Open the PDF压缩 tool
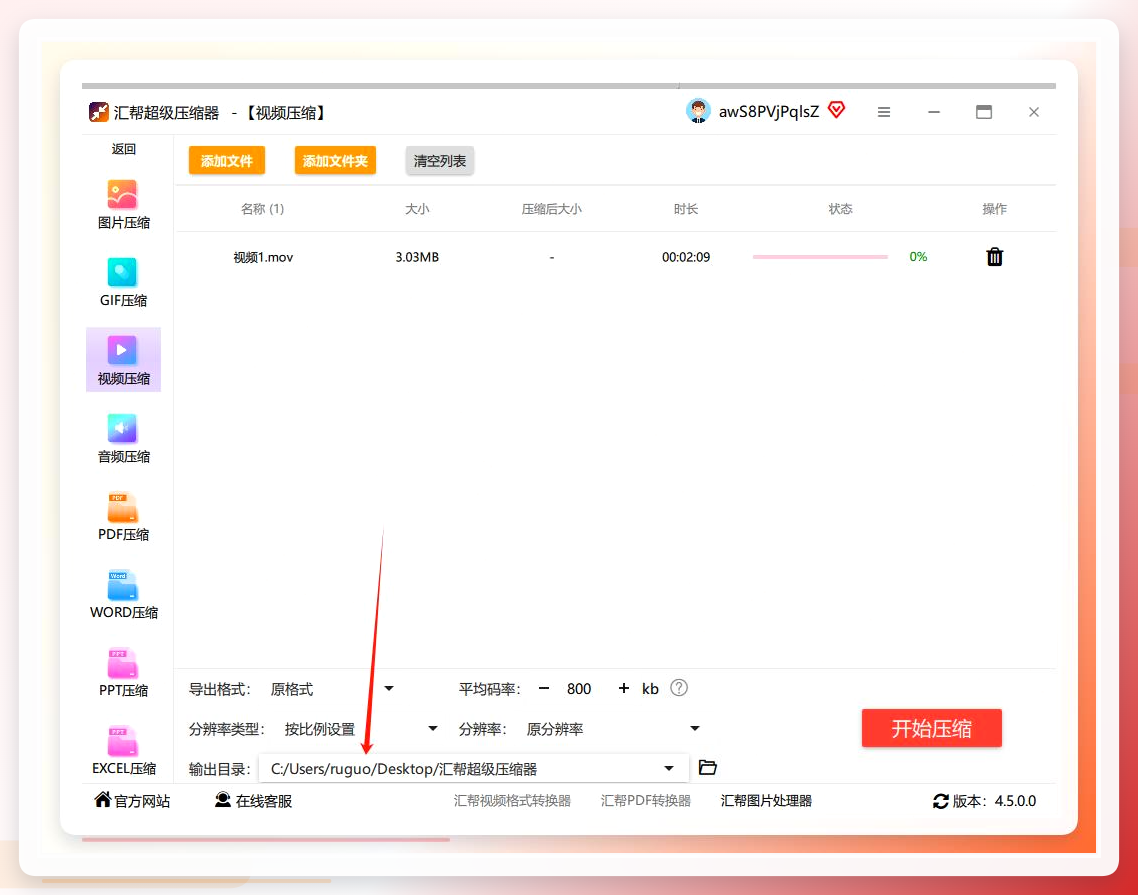Image resolution: width=1138 pixels, height=895 pixels. tap(123, 516)
